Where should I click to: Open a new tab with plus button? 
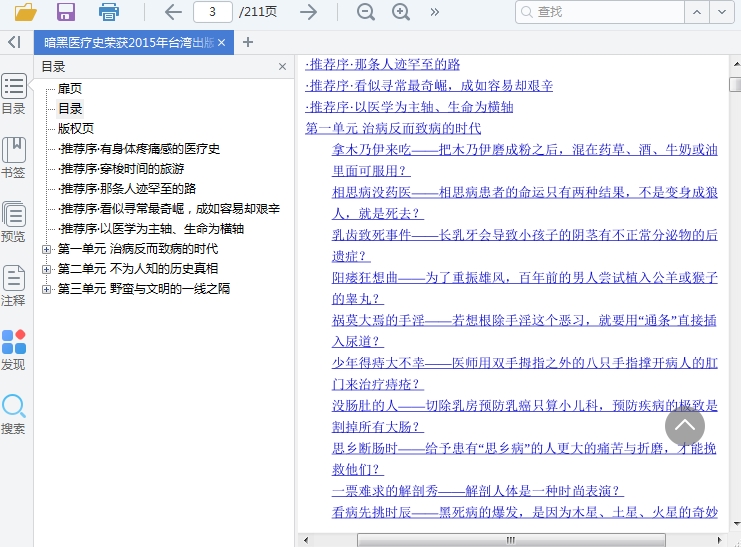(x=248, y=42)
